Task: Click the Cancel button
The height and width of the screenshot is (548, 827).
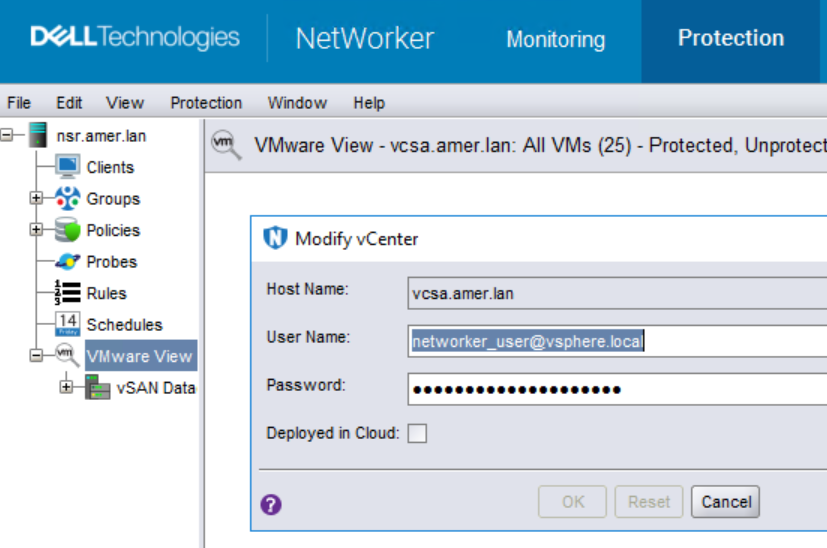Action: pos(726,502)
